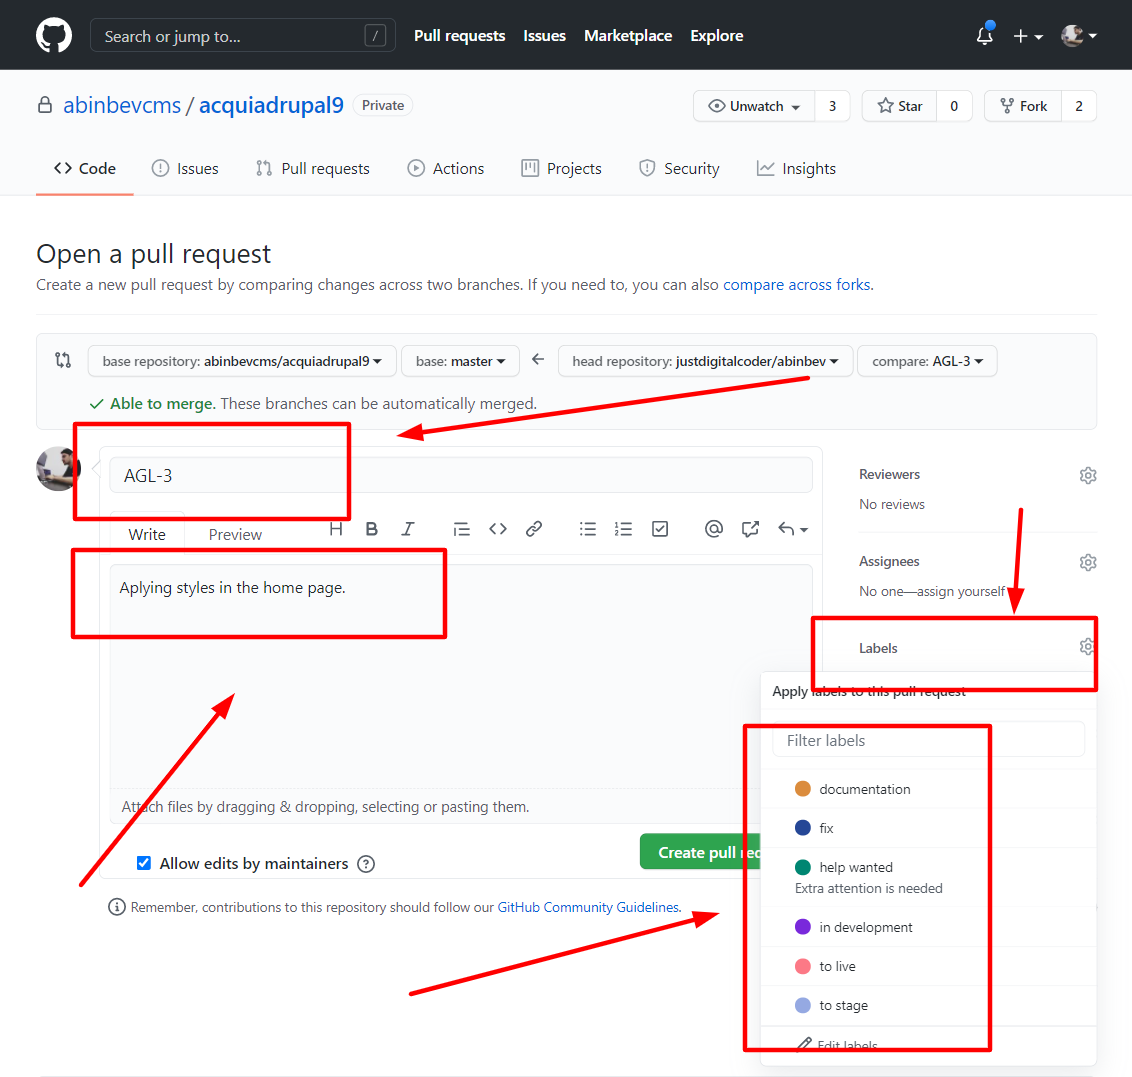Open Marketplace in the top navigation
The height and width of the screenshot is (1077, 1132).
[x=628, y=35]
